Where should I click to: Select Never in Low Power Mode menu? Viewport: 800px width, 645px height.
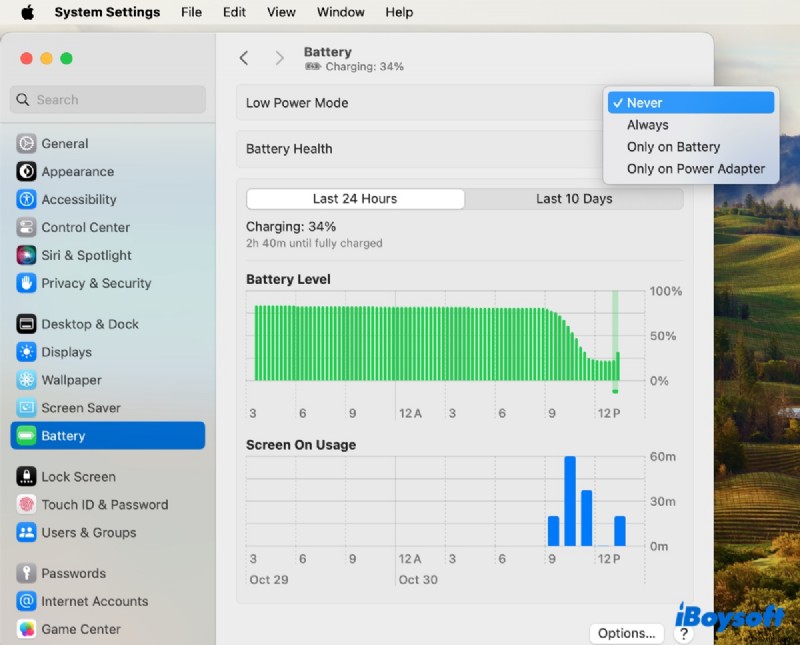pyautogui.click(x=691, y=103)
